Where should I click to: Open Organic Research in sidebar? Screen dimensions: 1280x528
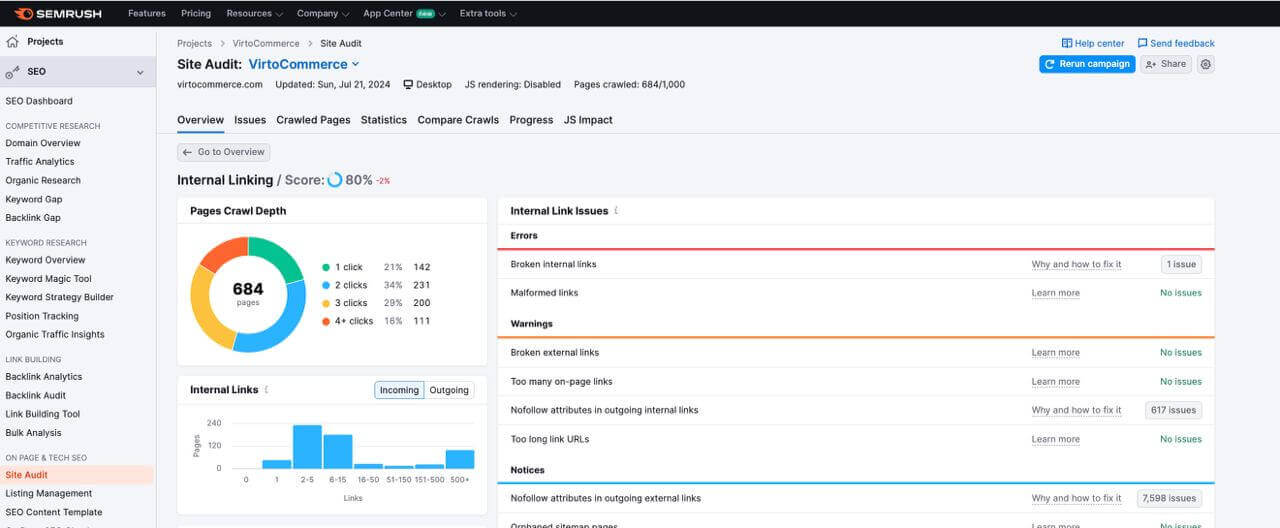(x=43, y=181)
